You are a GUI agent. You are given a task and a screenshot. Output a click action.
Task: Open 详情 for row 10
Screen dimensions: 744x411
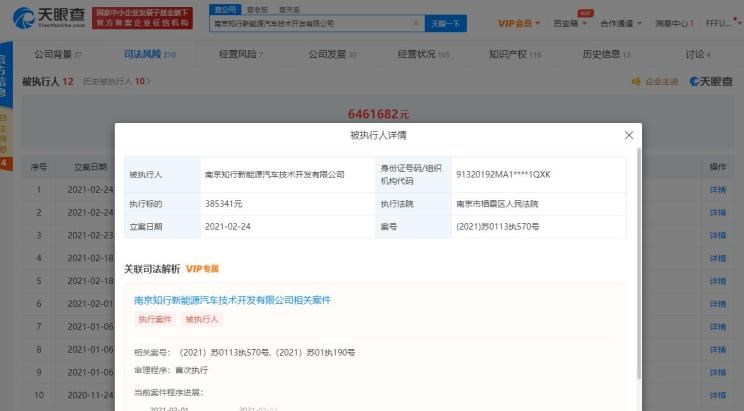click(x=717, y=395)
